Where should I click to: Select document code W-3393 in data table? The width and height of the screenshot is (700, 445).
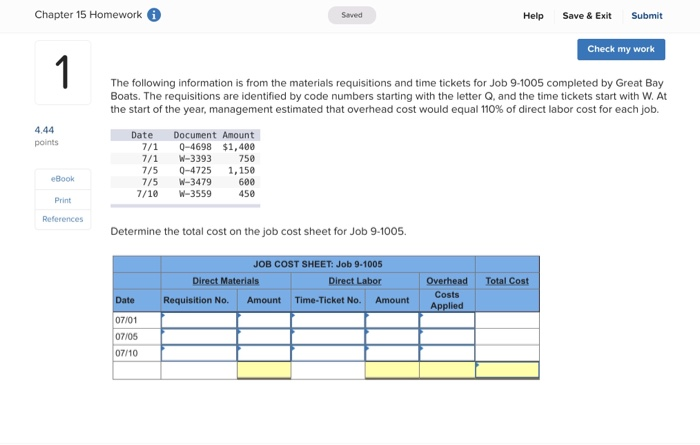195,158
